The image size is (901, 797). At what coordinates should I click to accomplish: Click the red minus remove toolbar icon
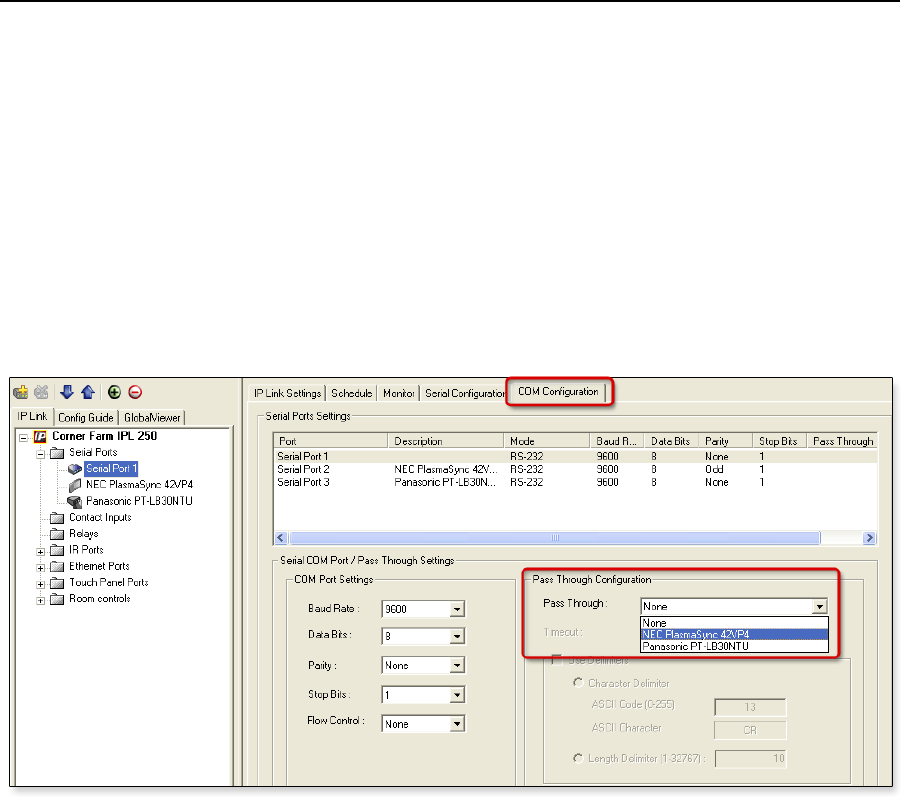click(x=134, y=392)
